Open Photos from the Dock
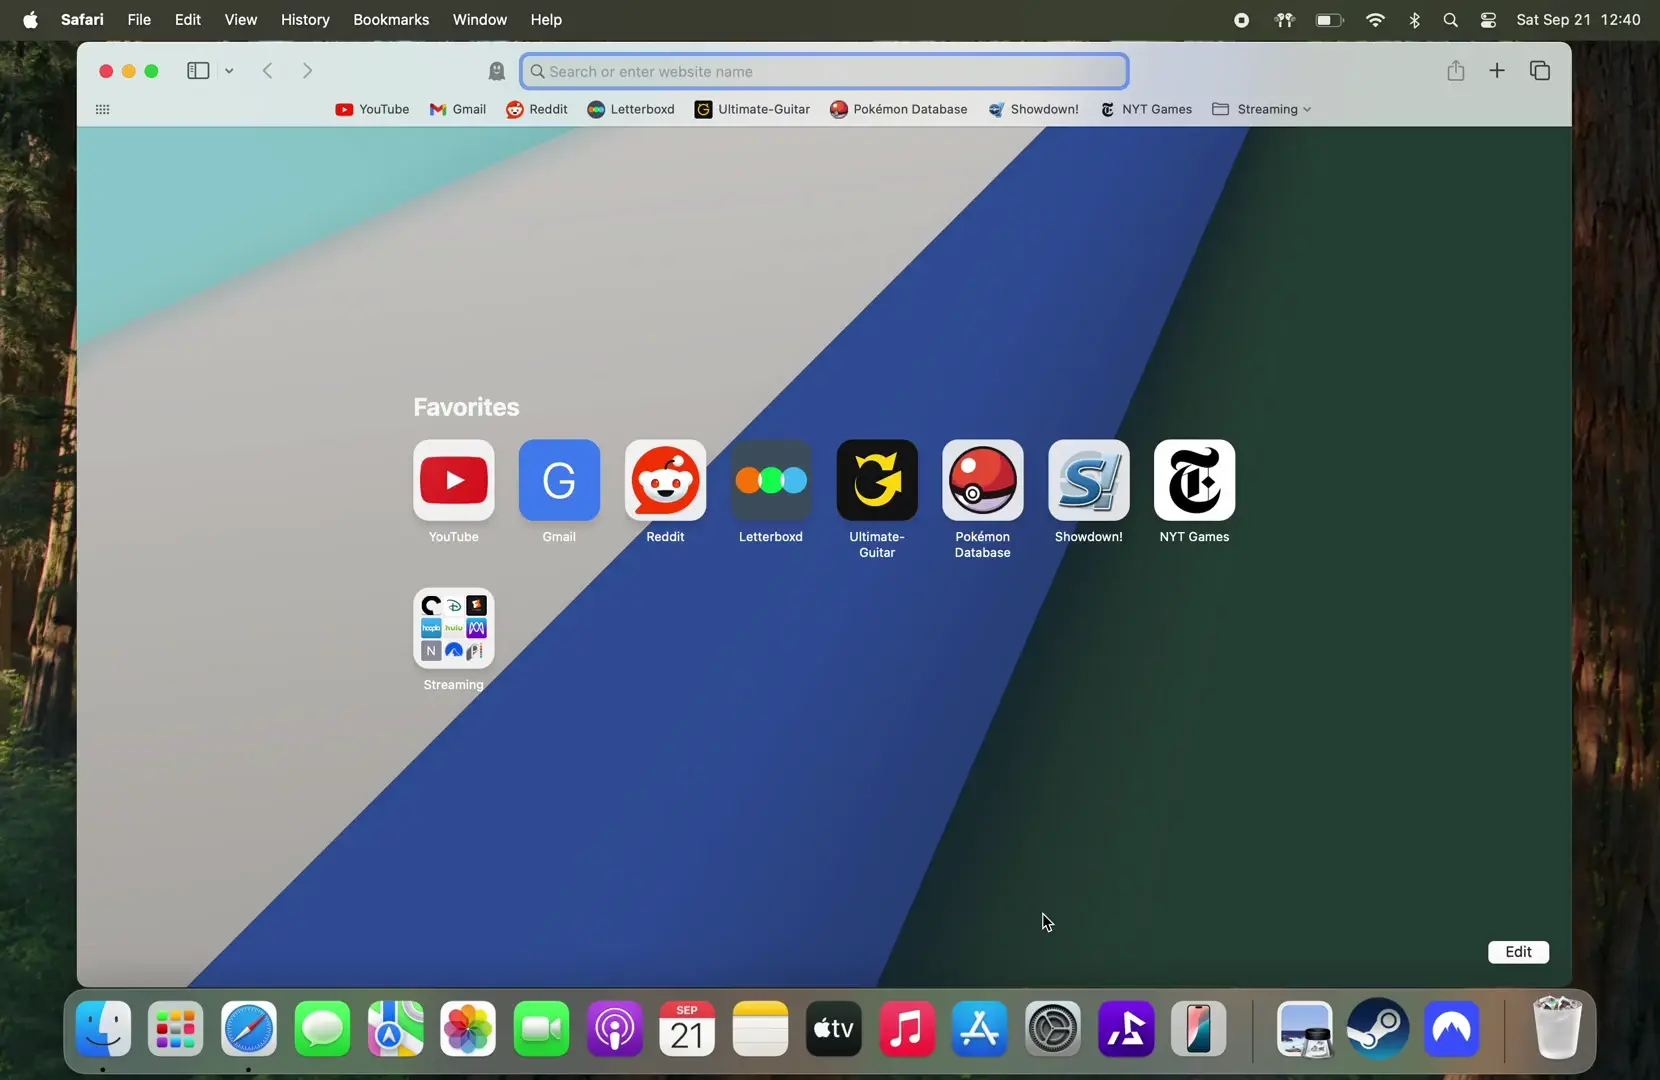Image resolution: width=1660 pixels, height=1080 pixels. (x=469, y=1029)
